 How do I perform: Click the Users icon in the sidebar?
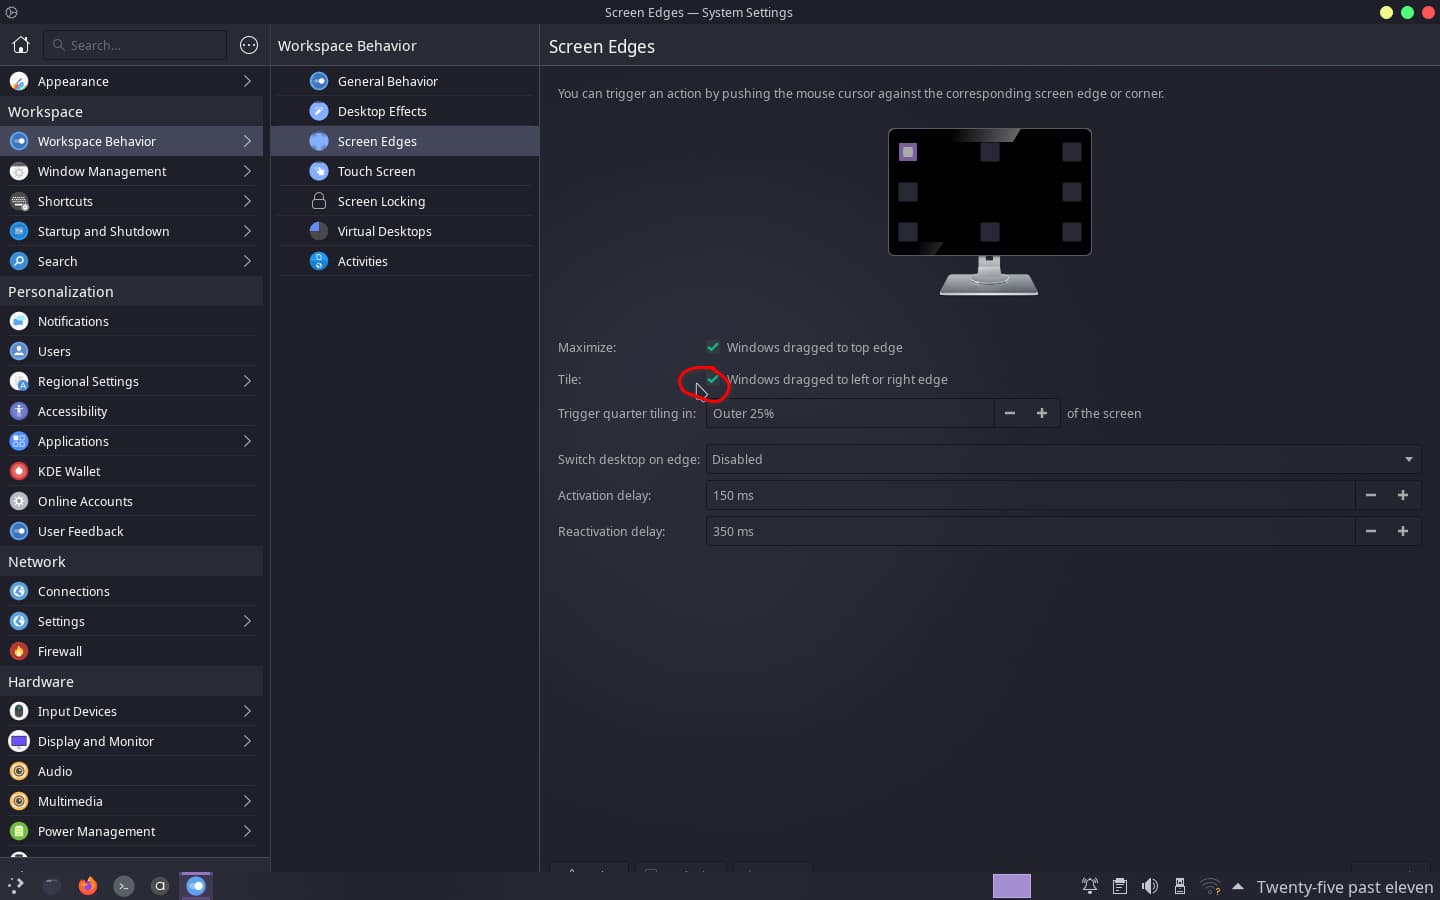pos(19,351)
